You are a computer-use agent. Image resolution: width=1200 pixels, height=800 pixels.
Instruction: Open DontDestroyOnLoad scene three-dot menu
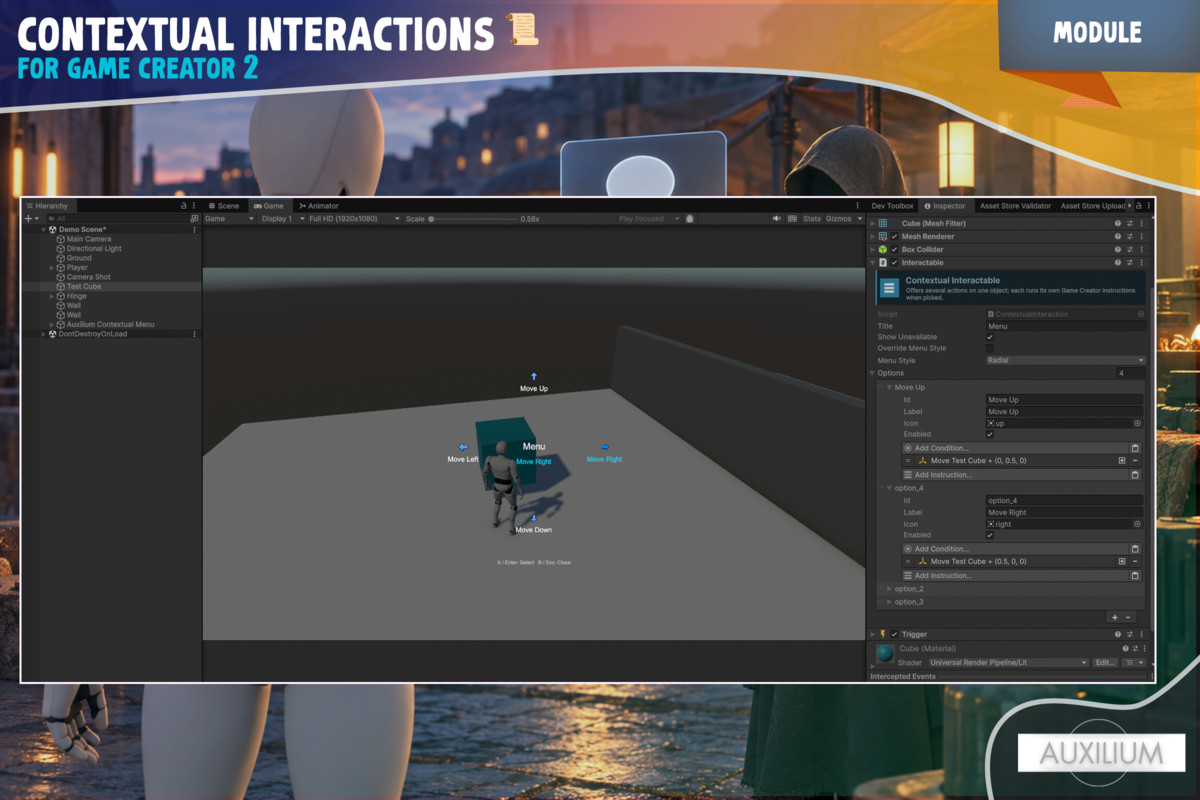click(194, 334)
